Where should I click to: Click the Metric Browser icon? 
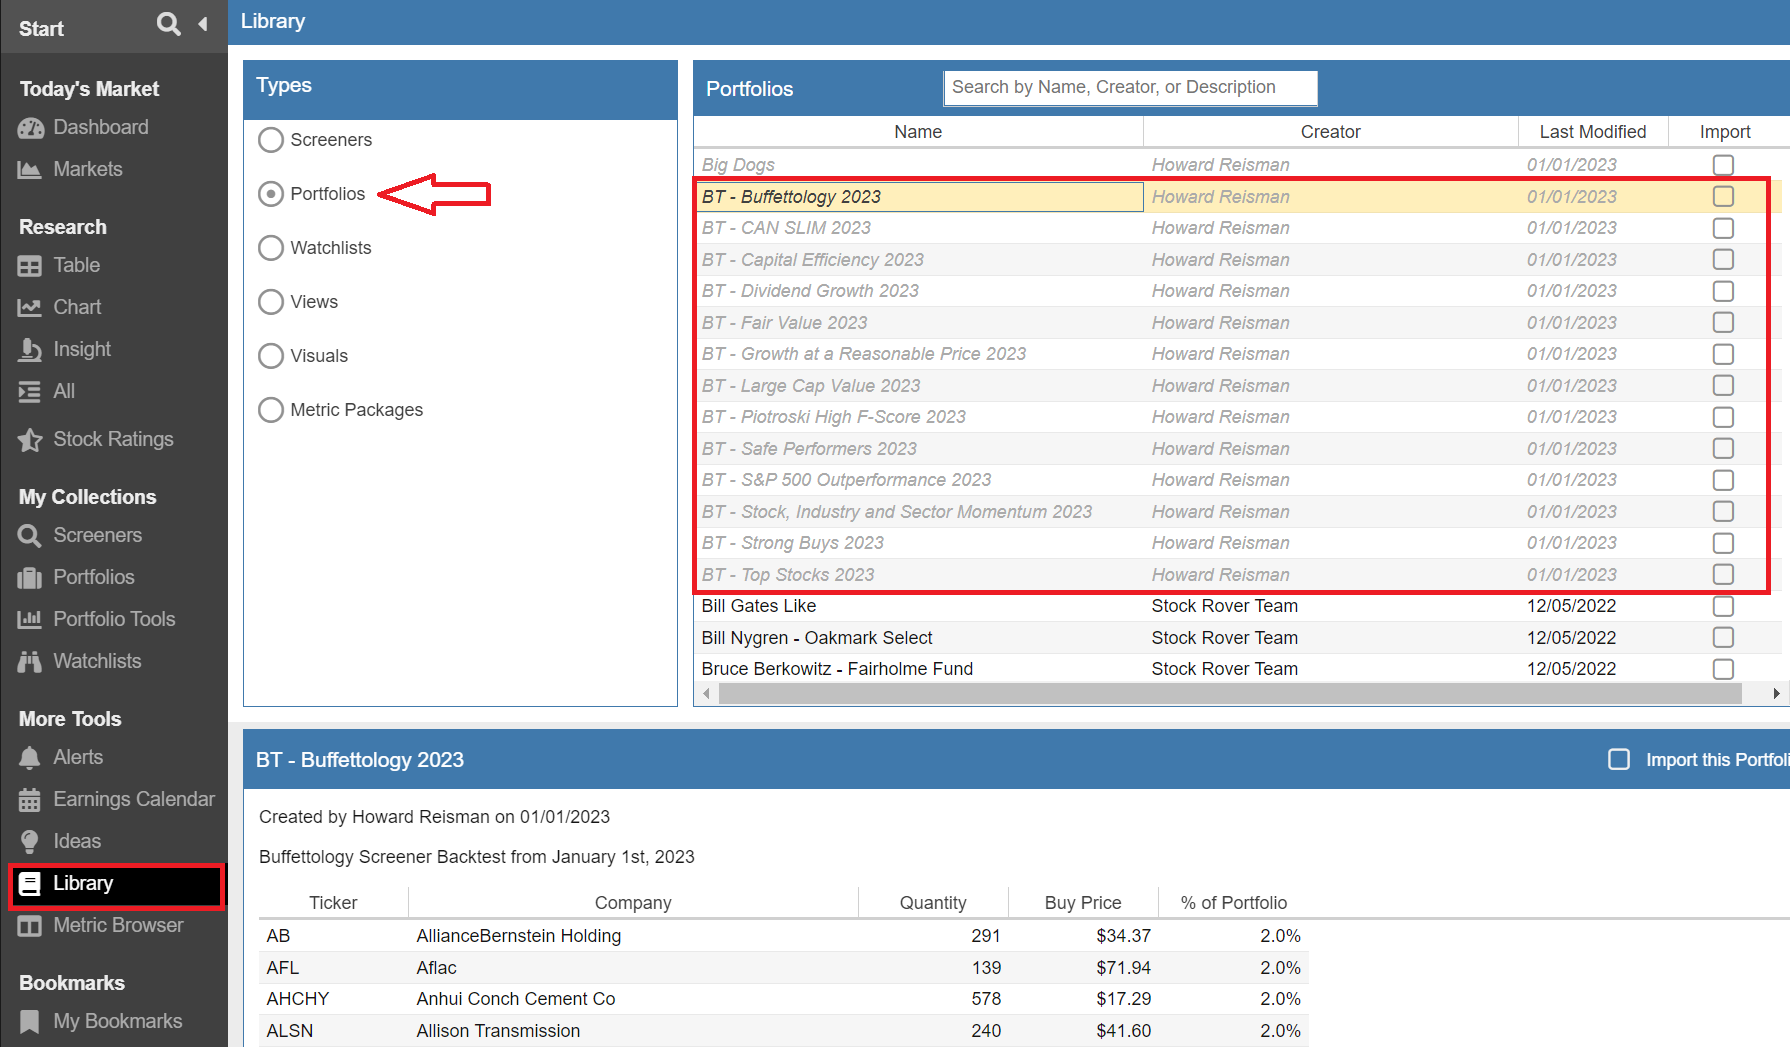click(30, 926)
